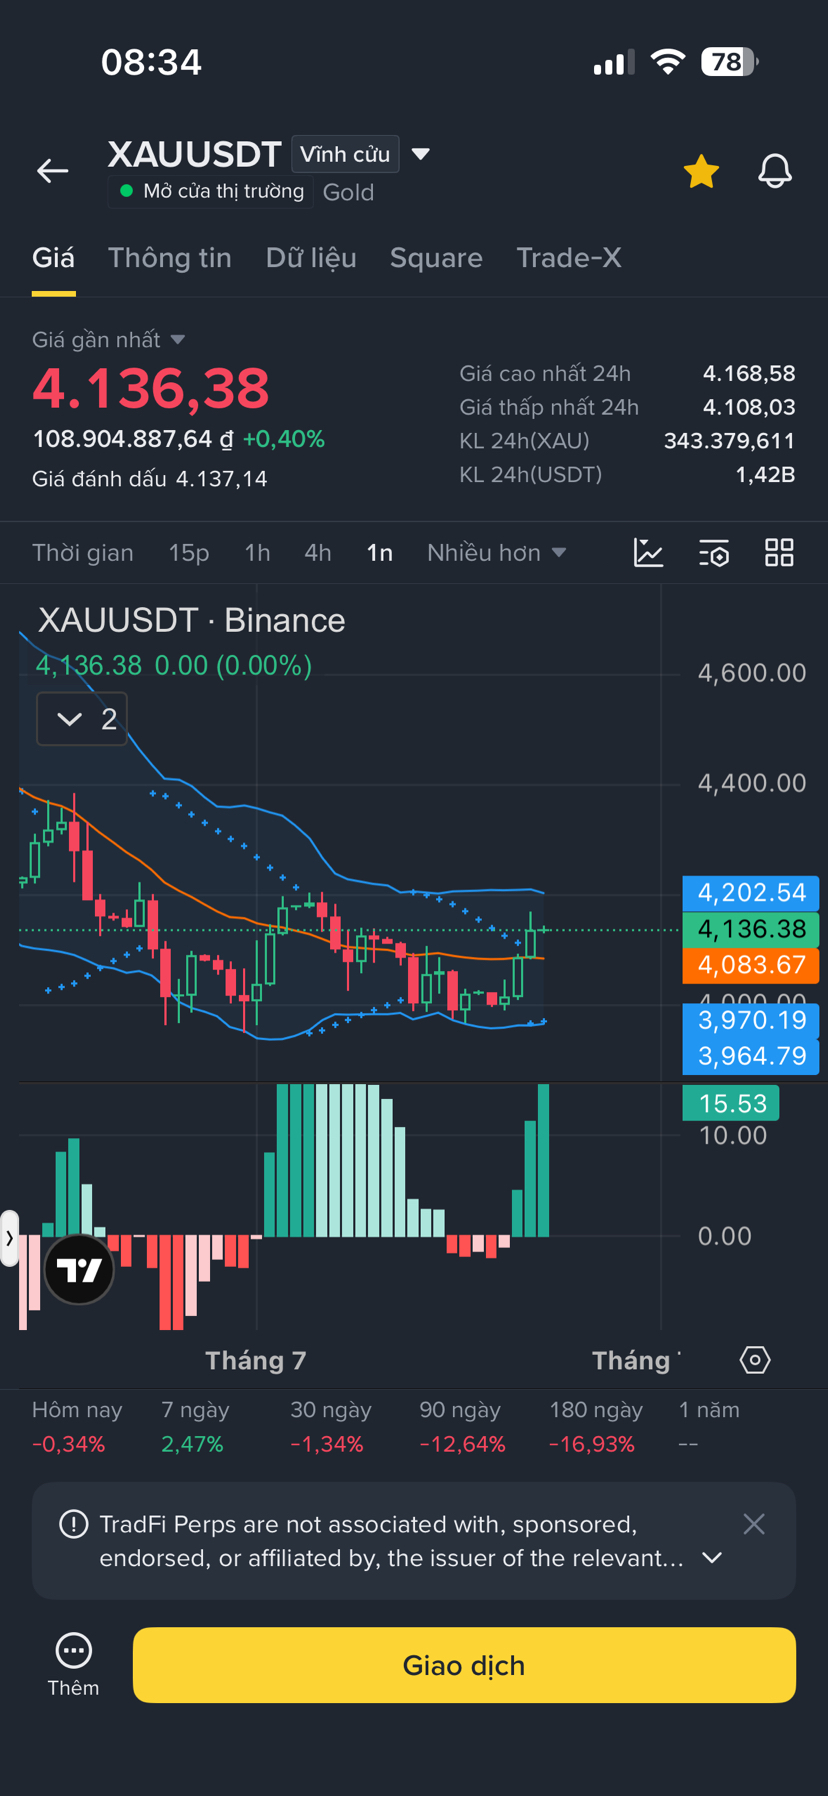828x1796 pixels.
Task: Tap the 30 ngày -1,34% performance
Action: (x=330, y=1427)
